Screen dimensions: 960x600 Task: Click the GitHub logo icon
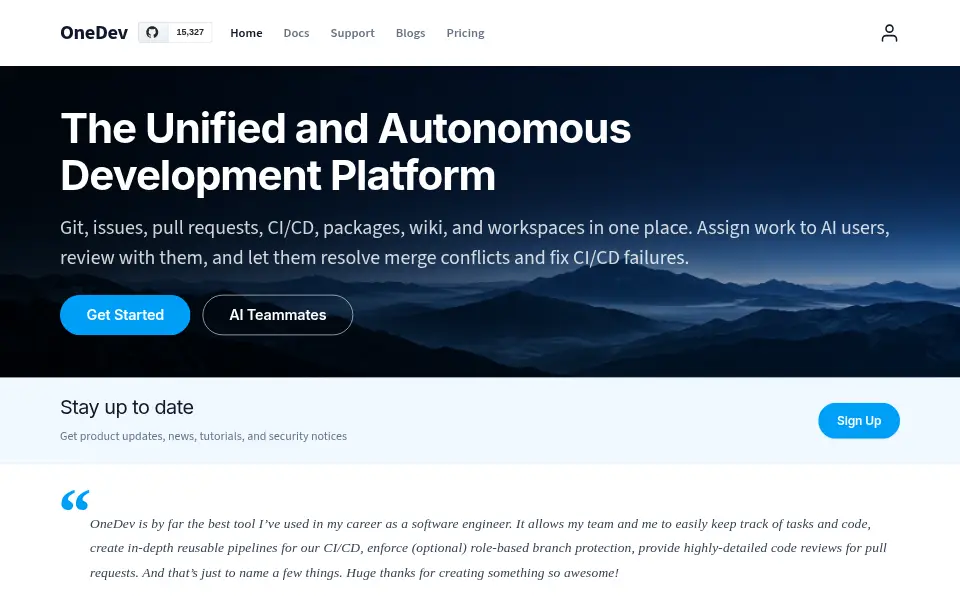click(152, 32)
